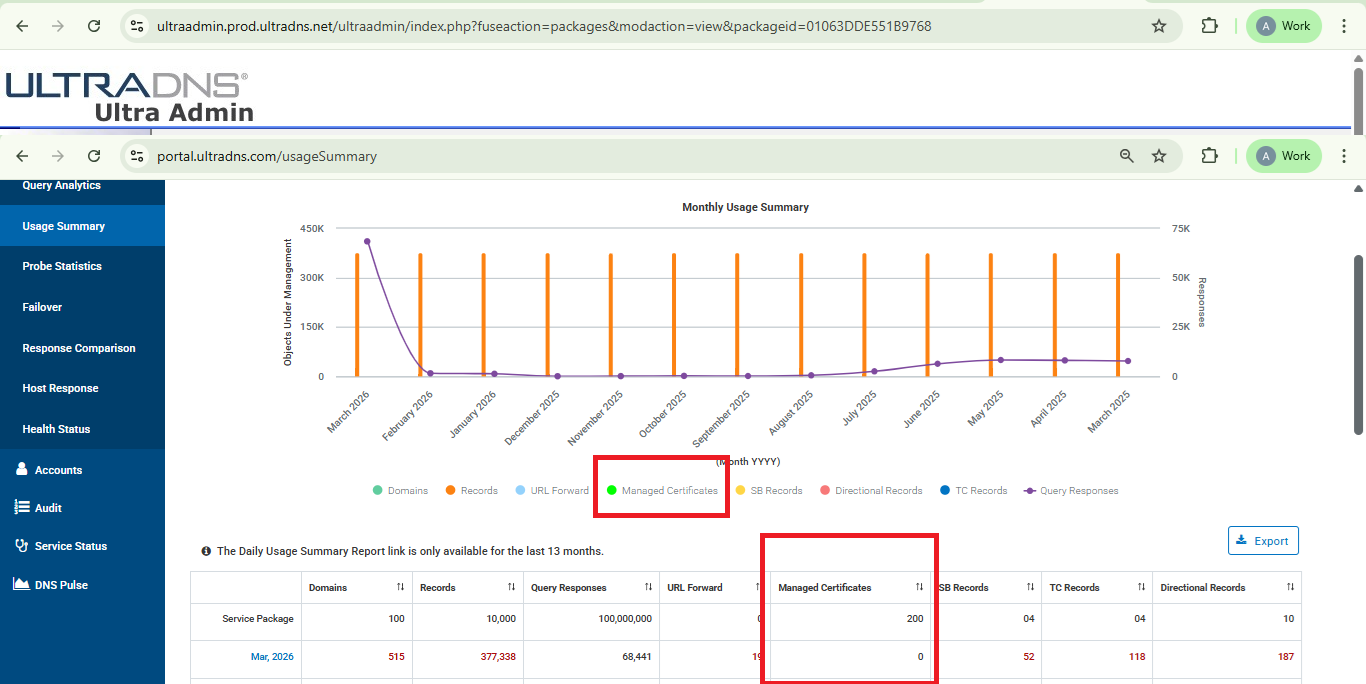Go back in the Ultra Admin browser window
The width and height of the screenshot is (1366, 684).
click(22, 26)
